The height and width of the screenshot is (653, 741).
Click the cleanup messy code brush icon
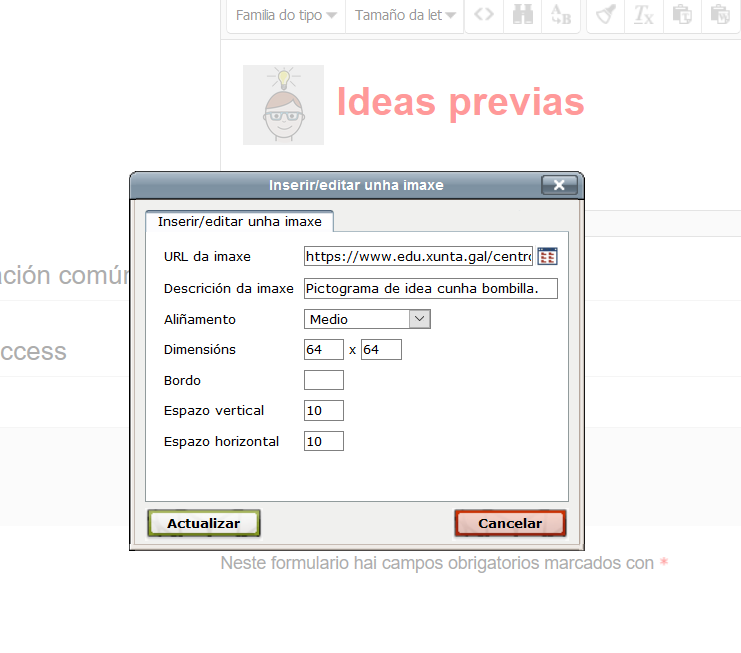coord(606,16)
